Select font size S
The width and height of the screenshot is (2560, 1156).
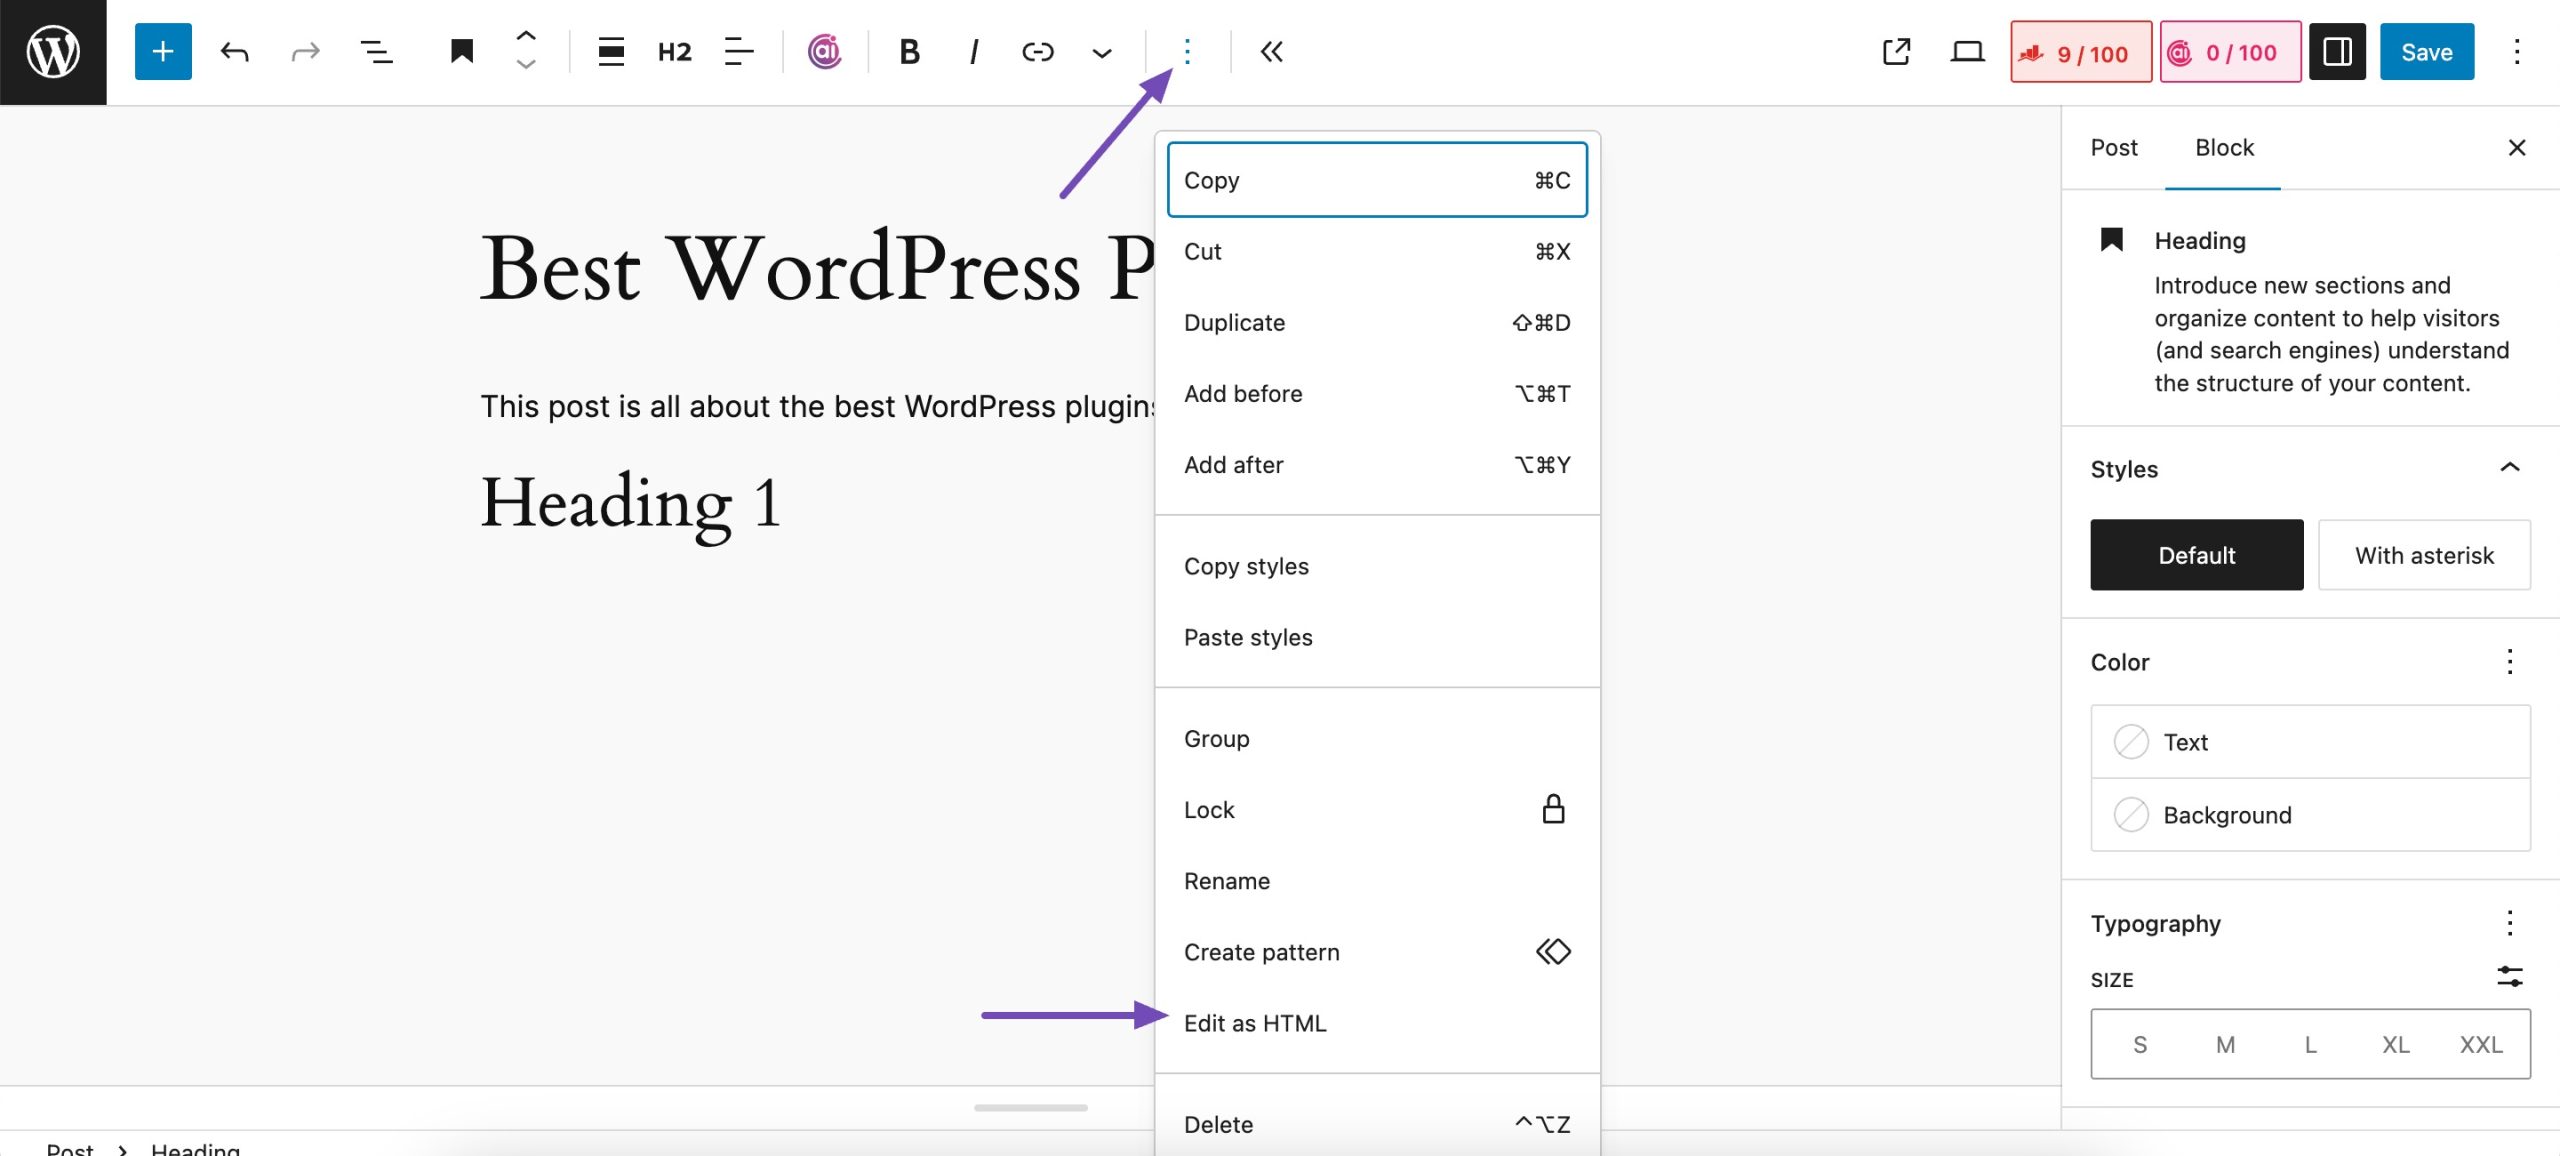point(2139,1044)
